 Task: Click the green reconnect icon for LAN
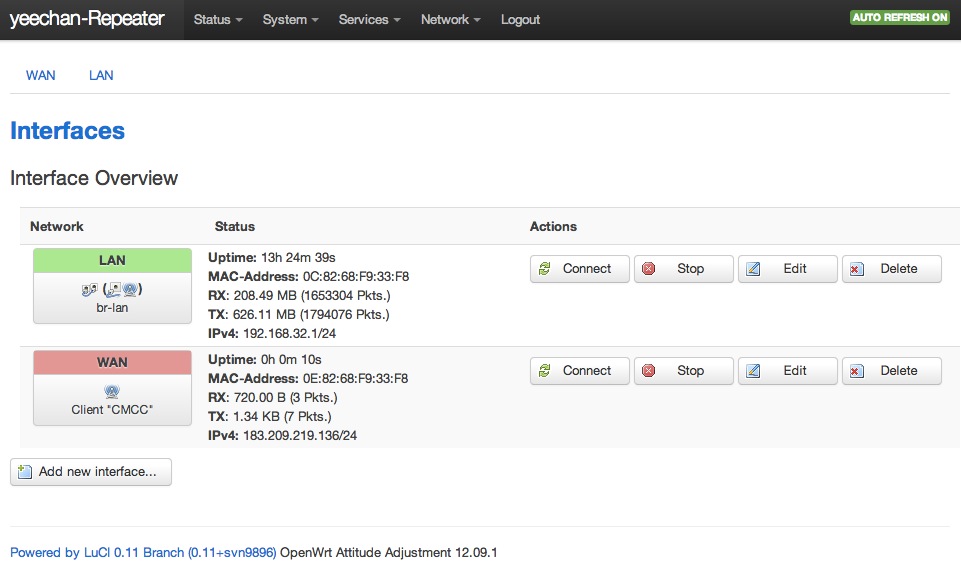click(545, 269)
